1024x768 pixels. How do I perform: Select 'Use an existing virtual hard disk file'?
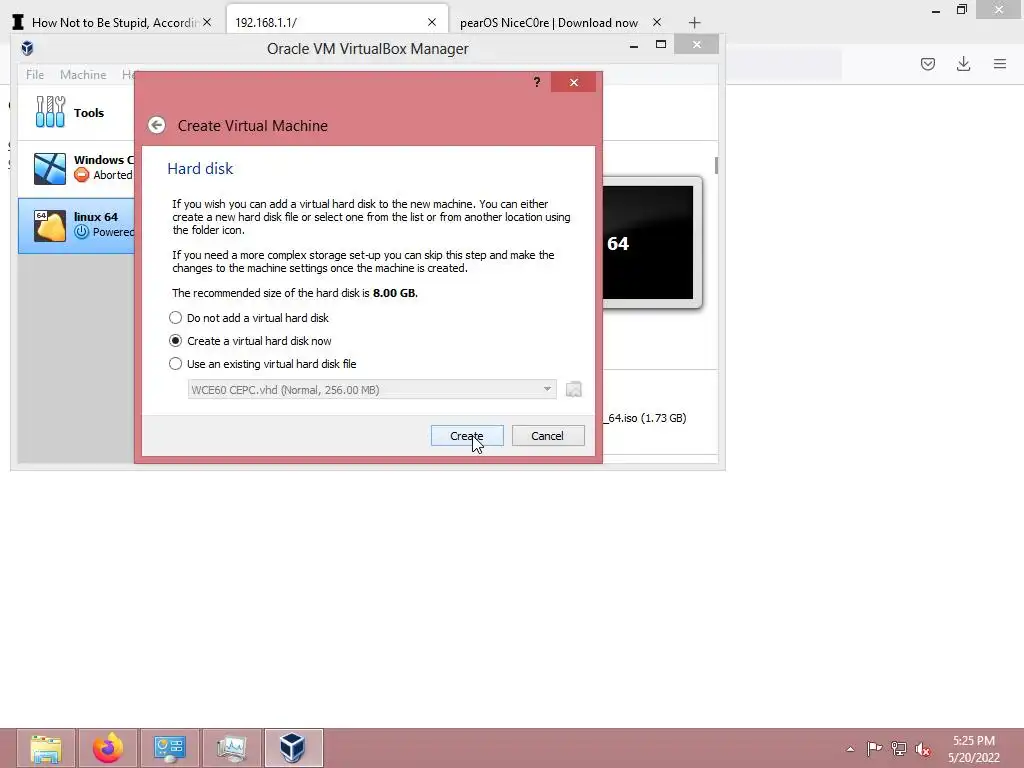(263, 364)
